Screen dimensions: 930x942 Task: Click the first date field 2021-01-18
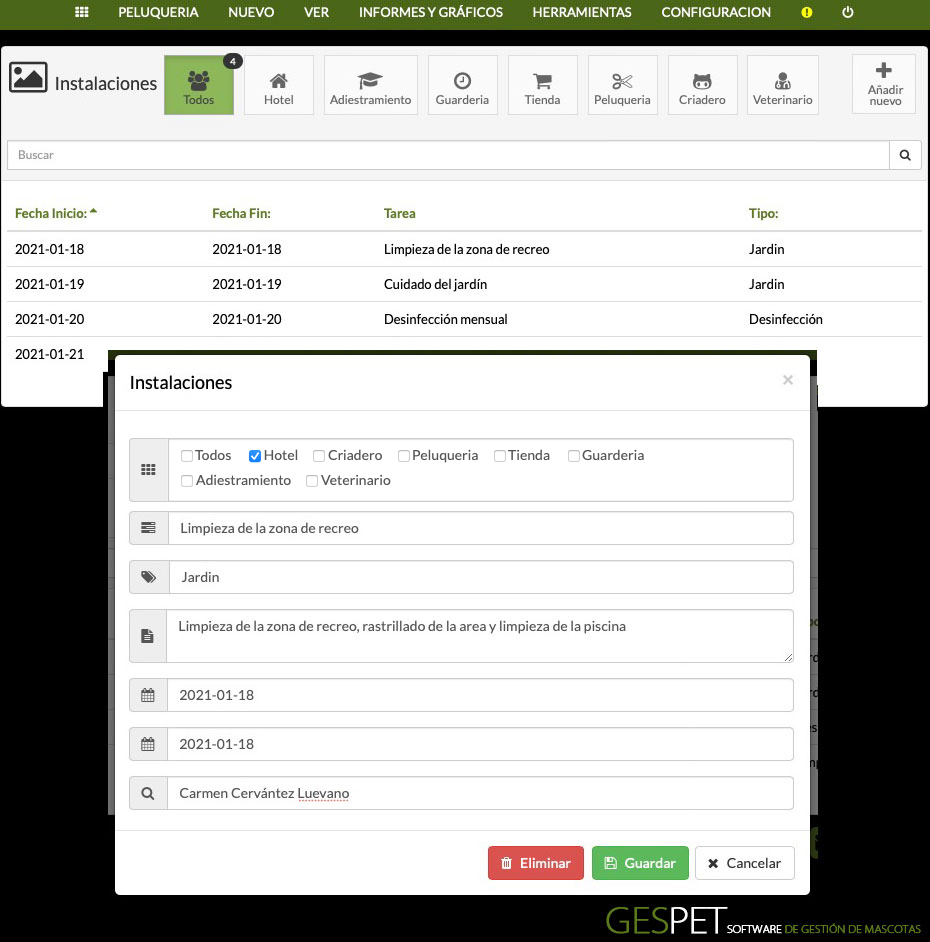(480, 695)
